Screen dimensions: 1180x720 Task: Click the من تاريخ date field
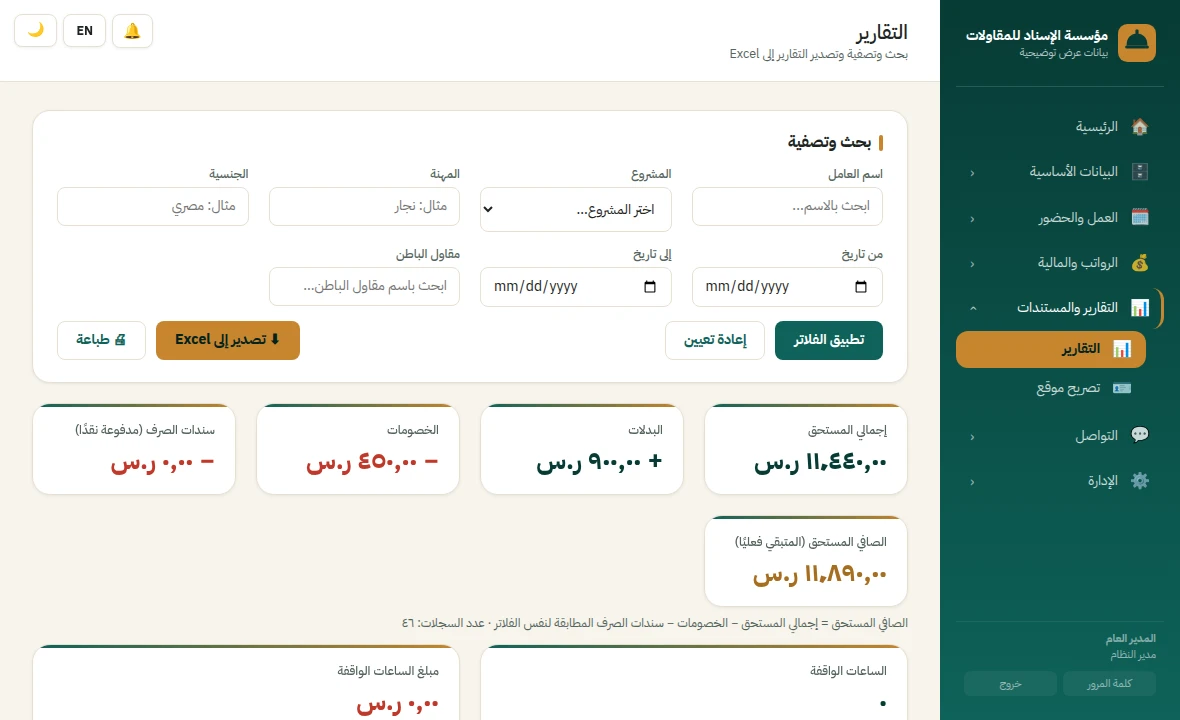[x=787, y=287]
